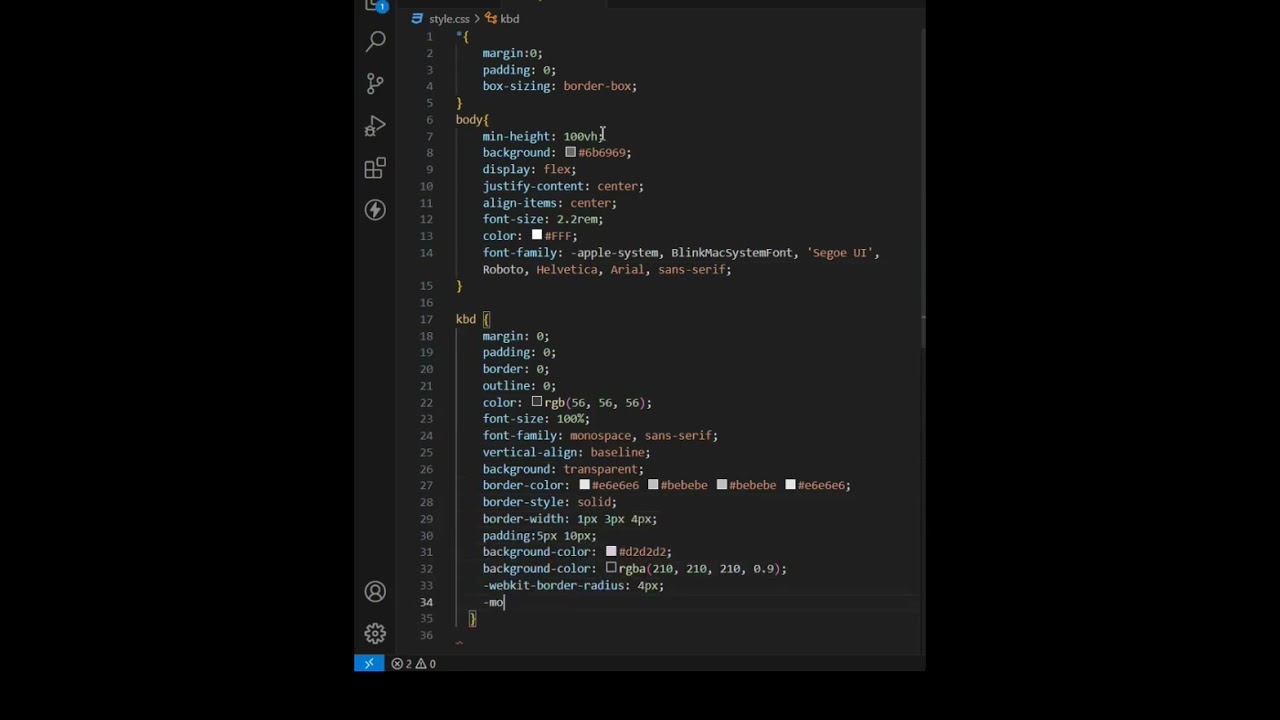Click the lightning bolt activity bar icon
Image resolution: width=1280 pixels, height=720 pixels.
[x=375, y=209]
